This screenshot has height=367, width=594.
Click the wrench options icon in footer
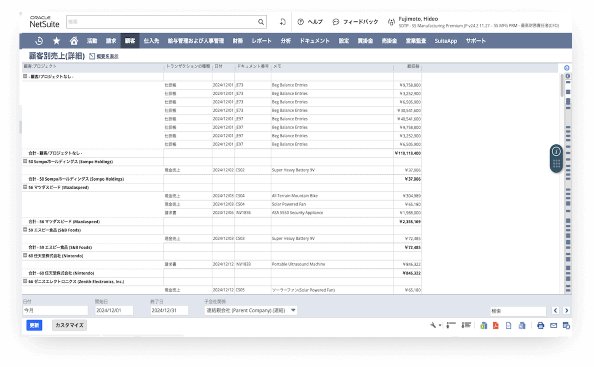coord(433,325)
